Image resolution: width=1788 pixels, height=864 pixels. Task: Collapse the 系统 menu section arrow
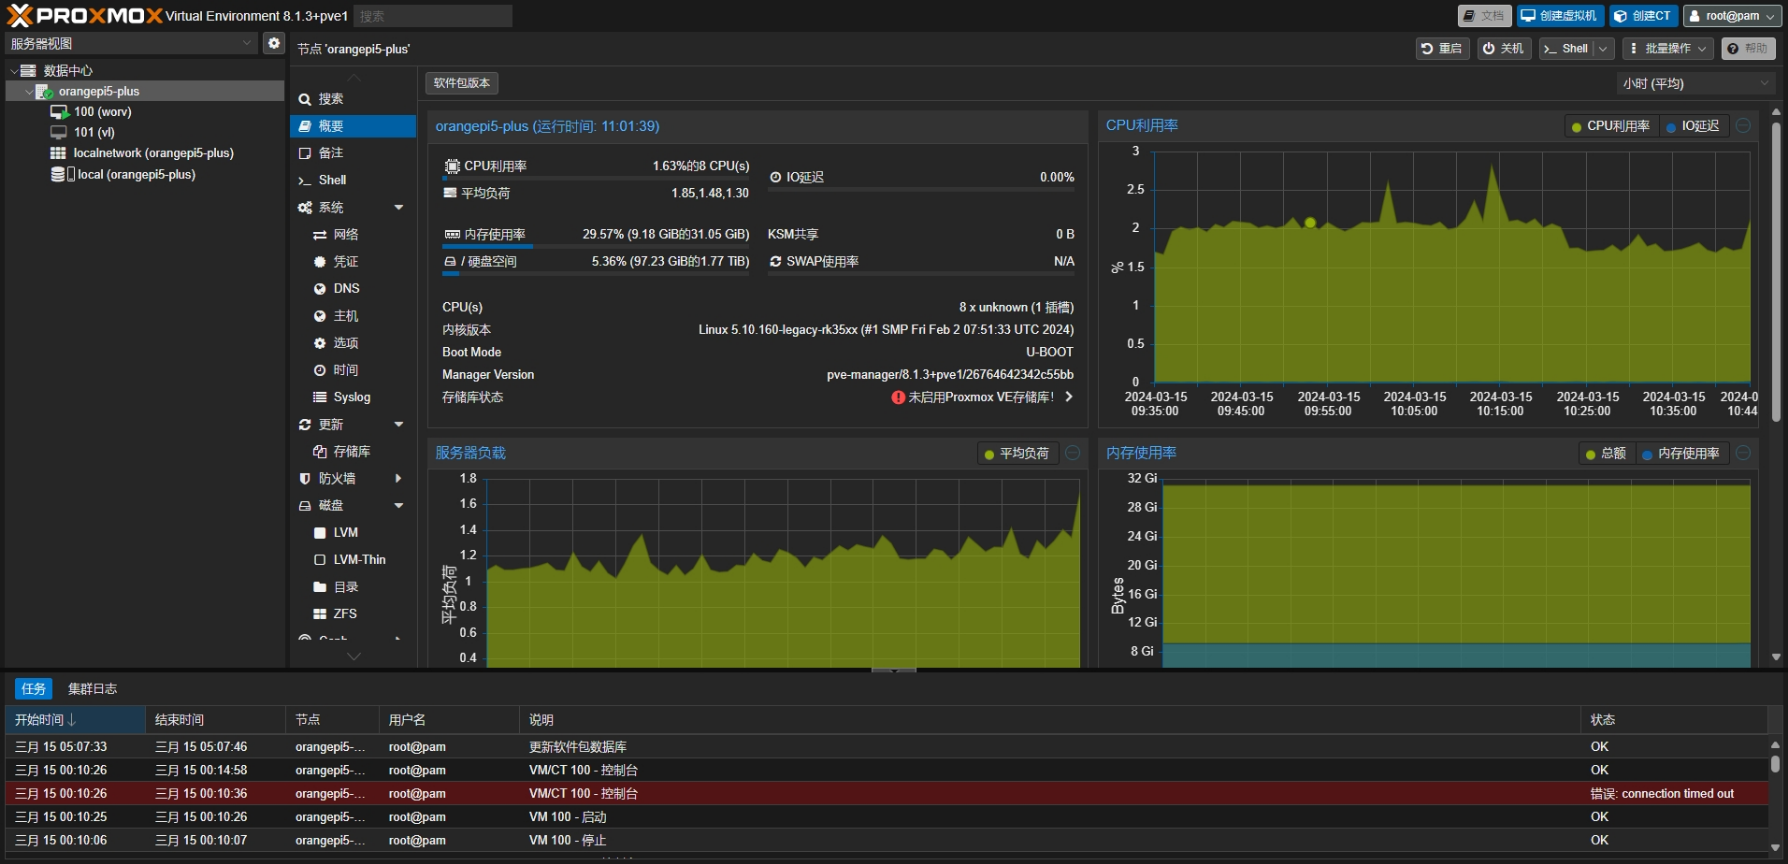398,207
